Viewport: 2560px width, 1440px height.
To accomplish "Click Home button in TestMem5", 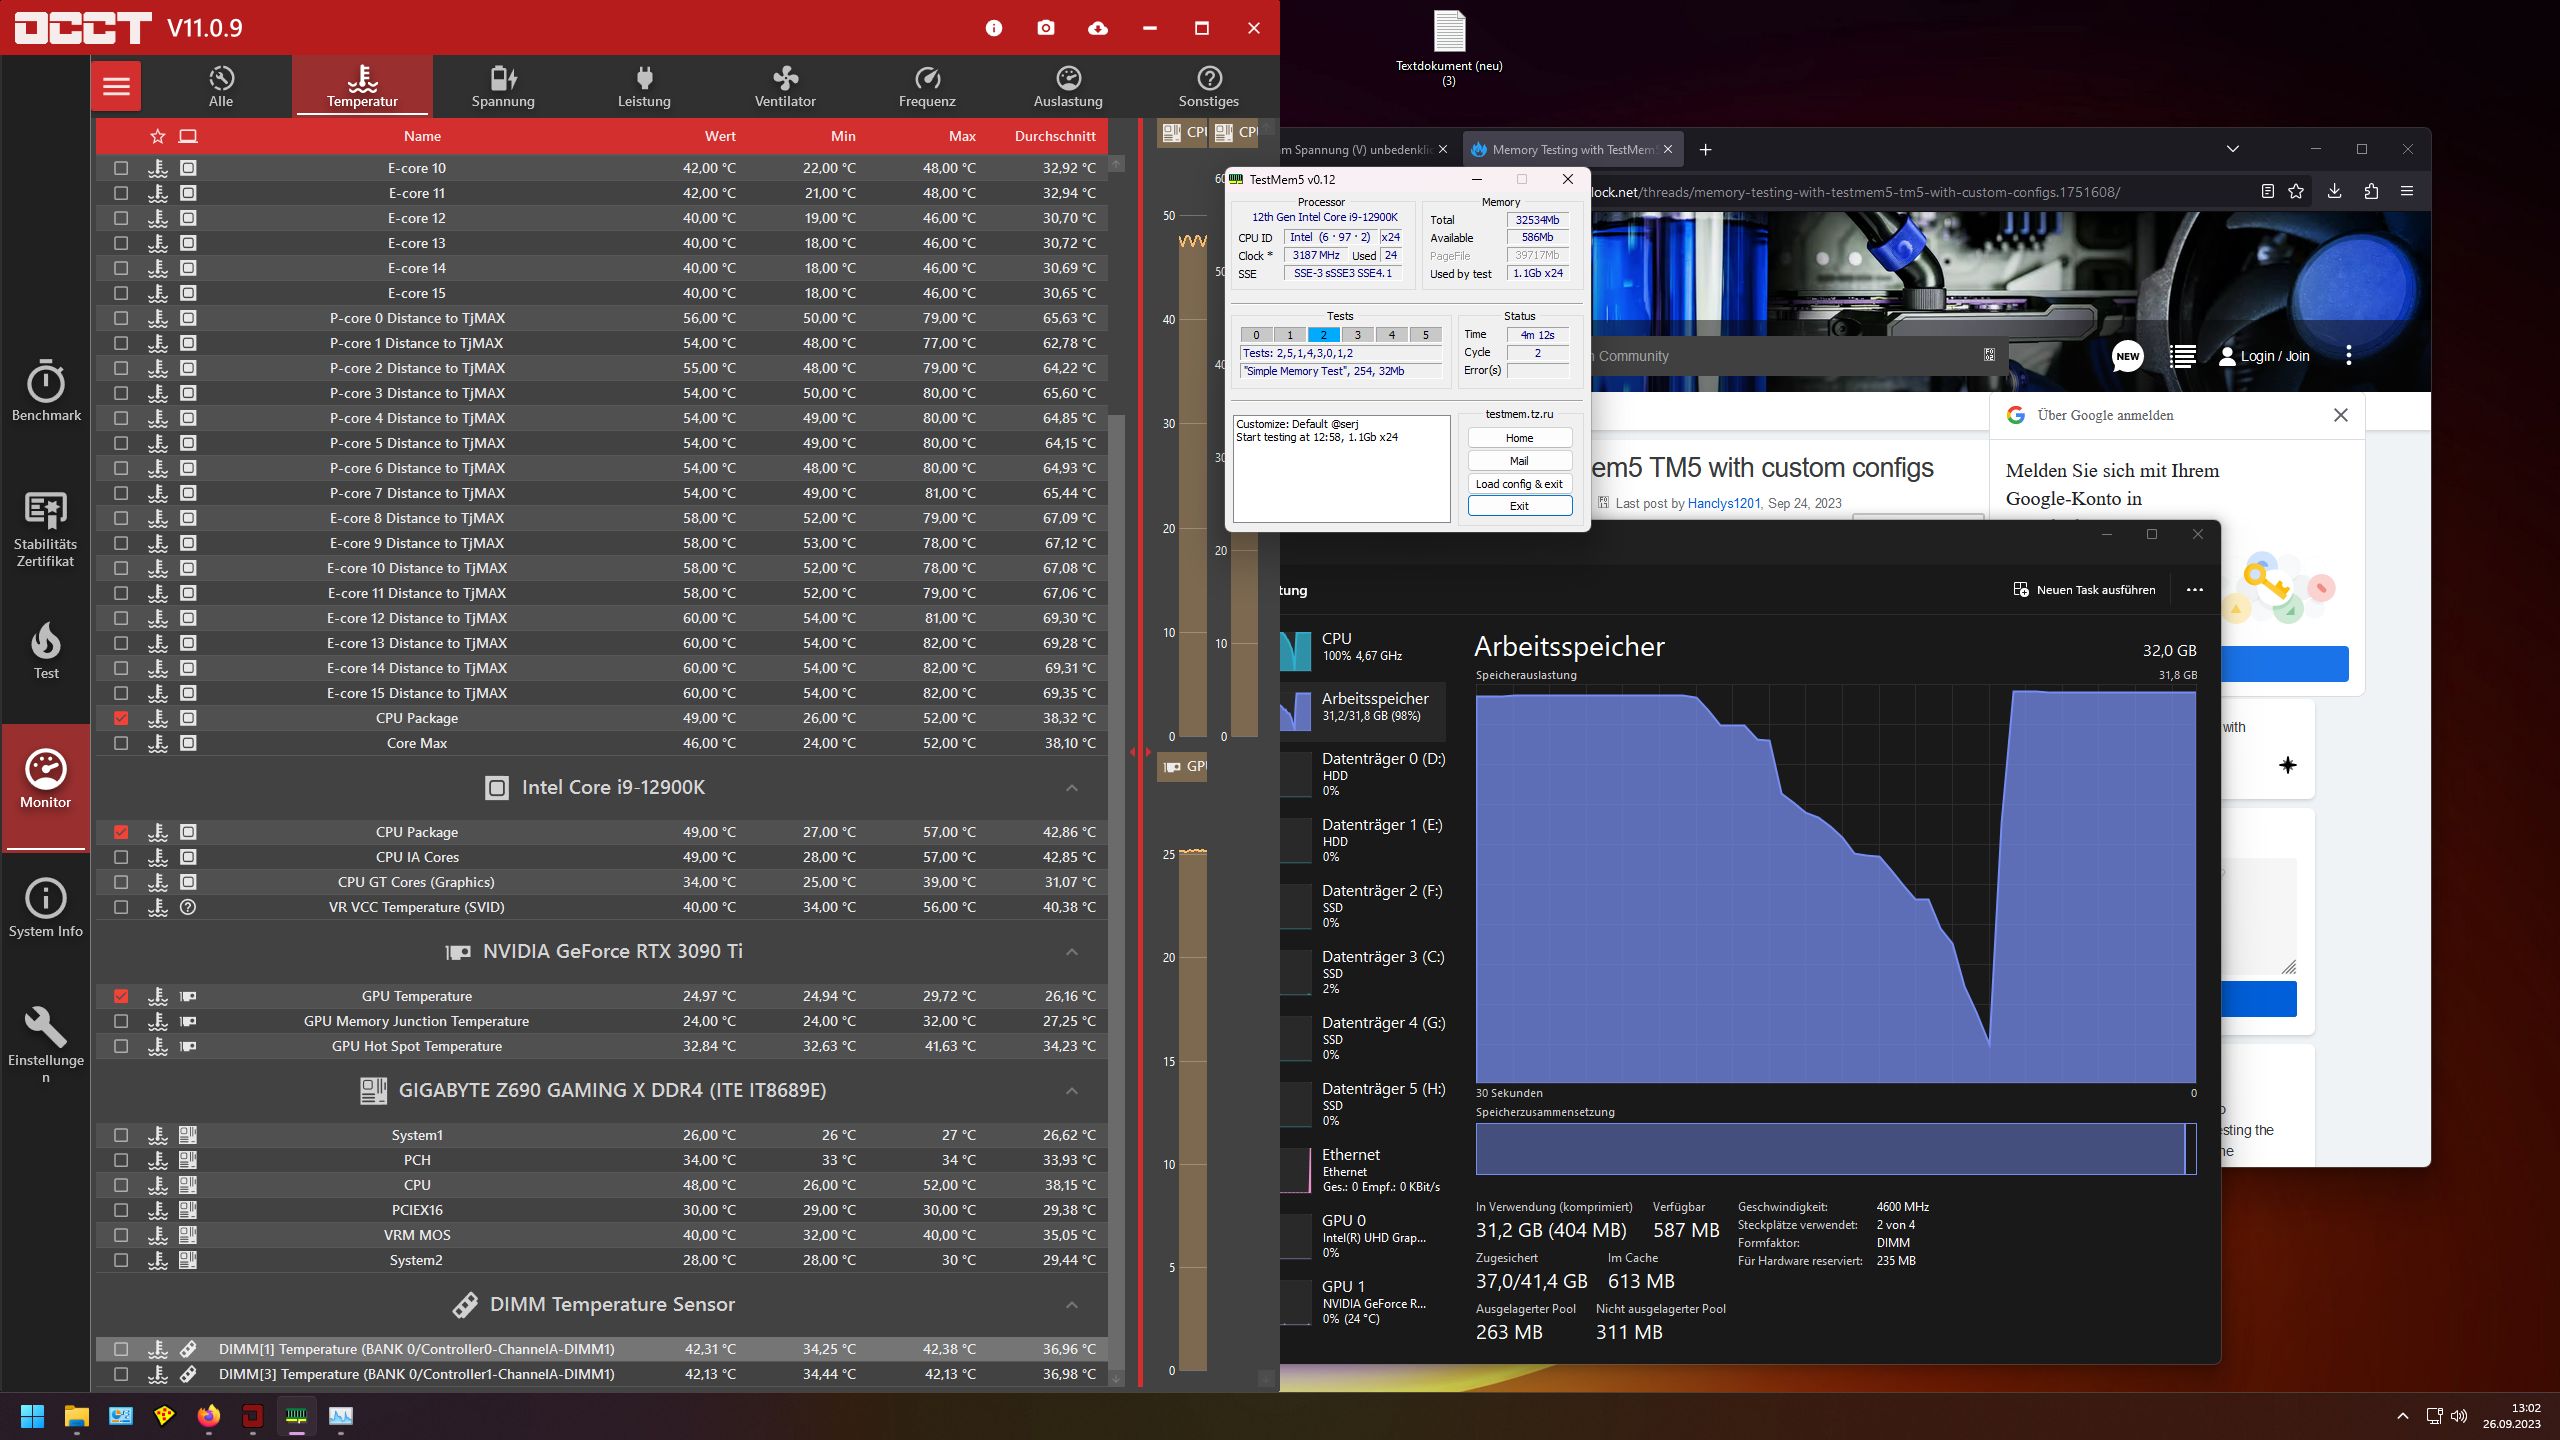I will point(1519,438).
